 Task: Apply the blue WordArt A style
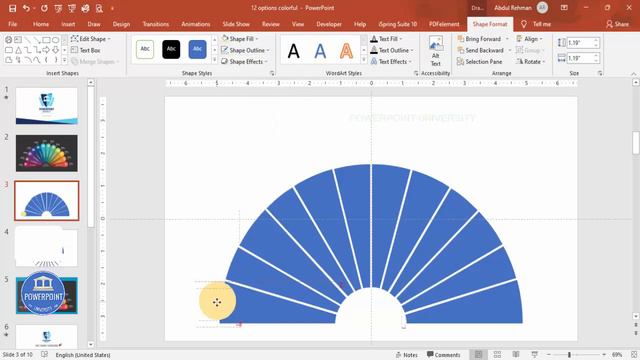320,51
